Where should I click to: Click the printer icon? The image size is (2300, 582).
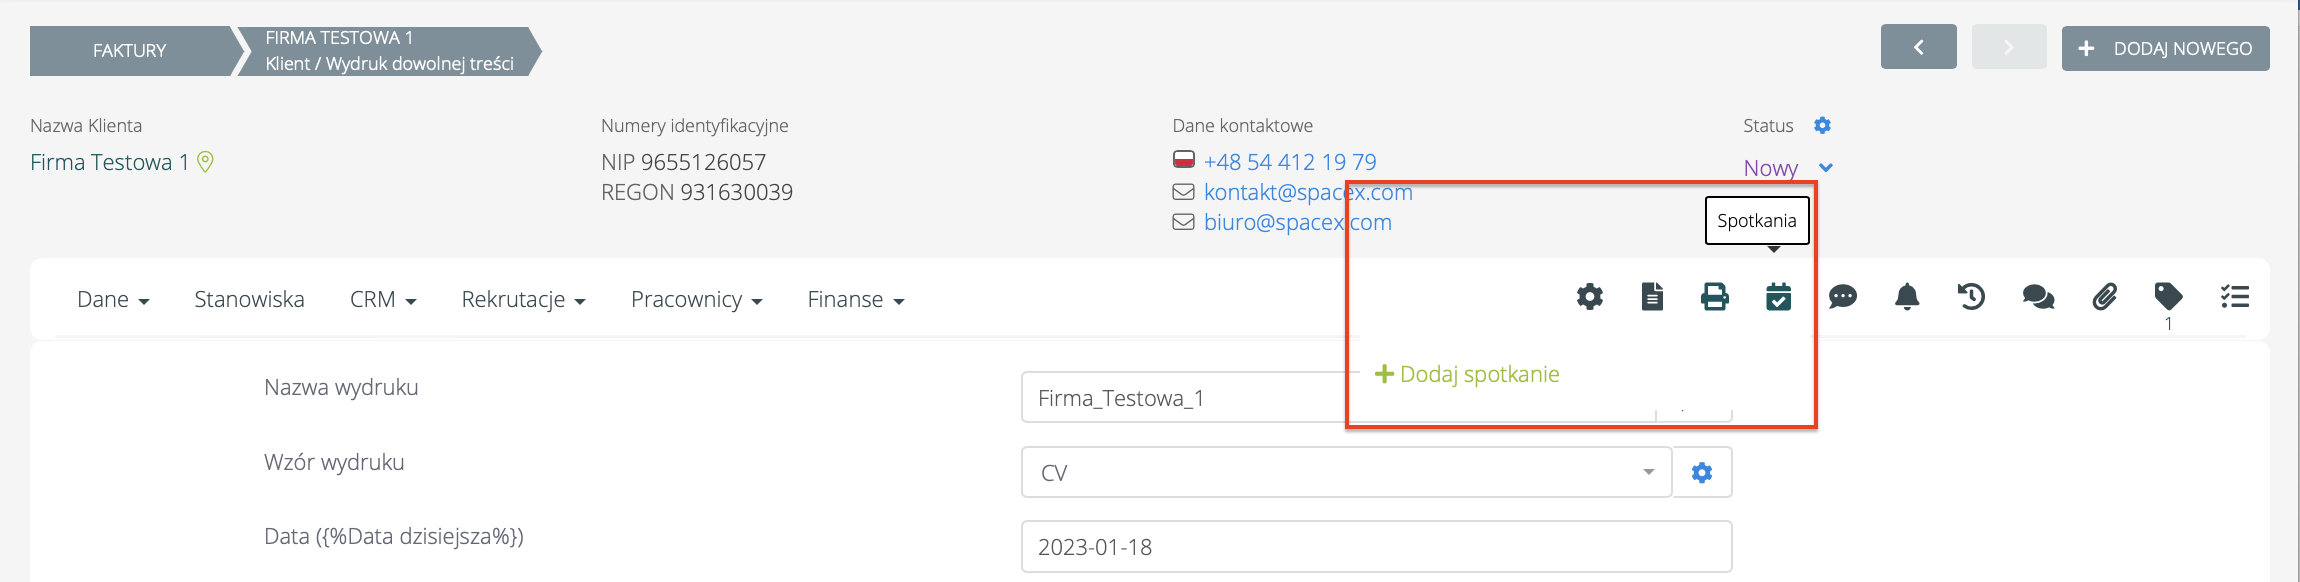click(1715, 297)
